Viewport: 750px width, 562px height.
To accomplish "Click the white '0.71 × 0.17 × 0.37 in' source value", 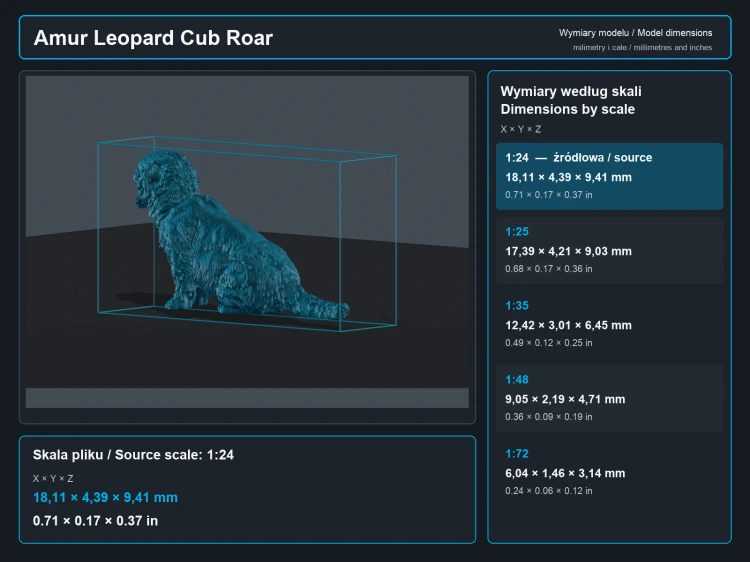I will 95,520.
